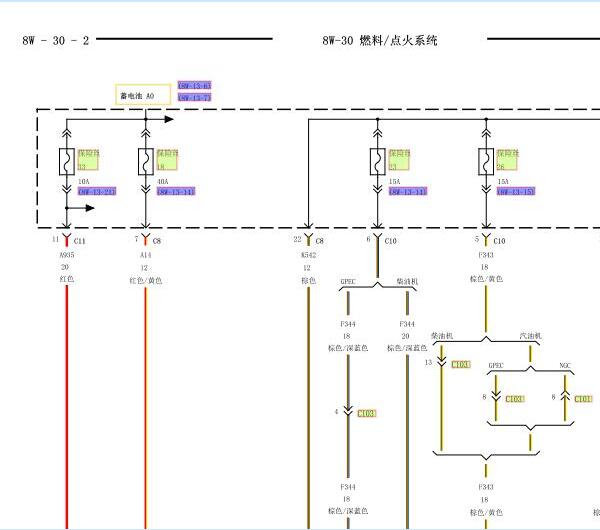This screenshot has height=530, width=600.
Task: Select the 10A fuse symbol
Action: (67, 162)
